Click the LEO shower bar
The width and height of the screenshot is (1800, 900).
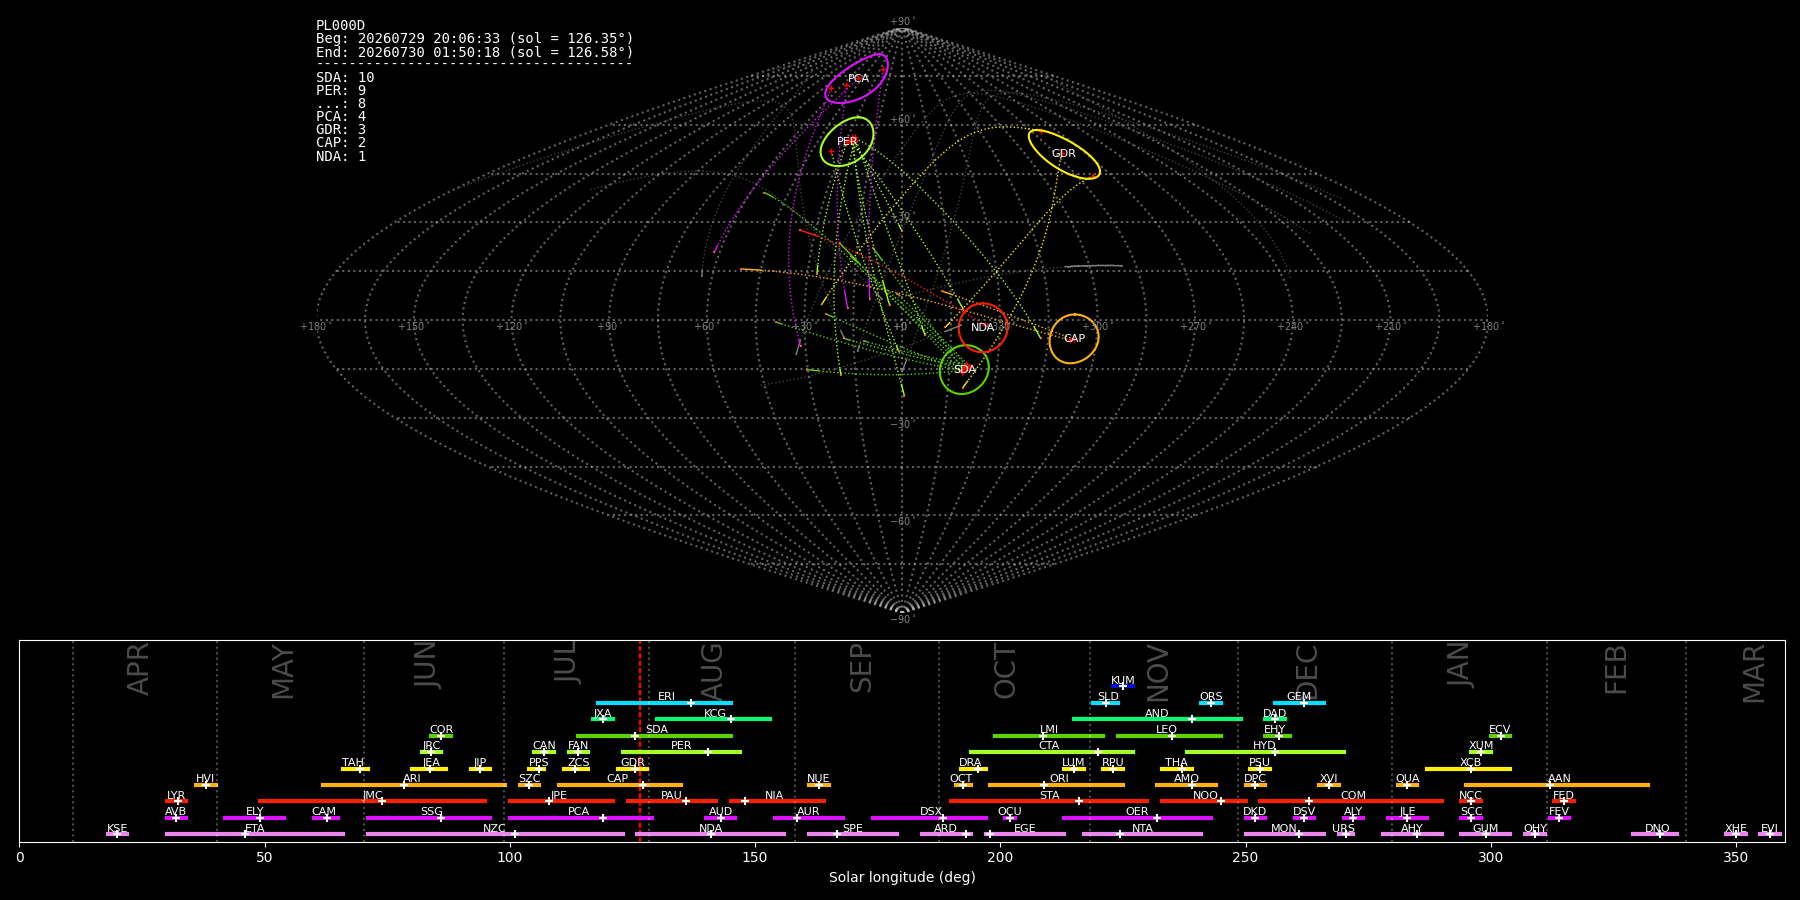(1169, 736)
